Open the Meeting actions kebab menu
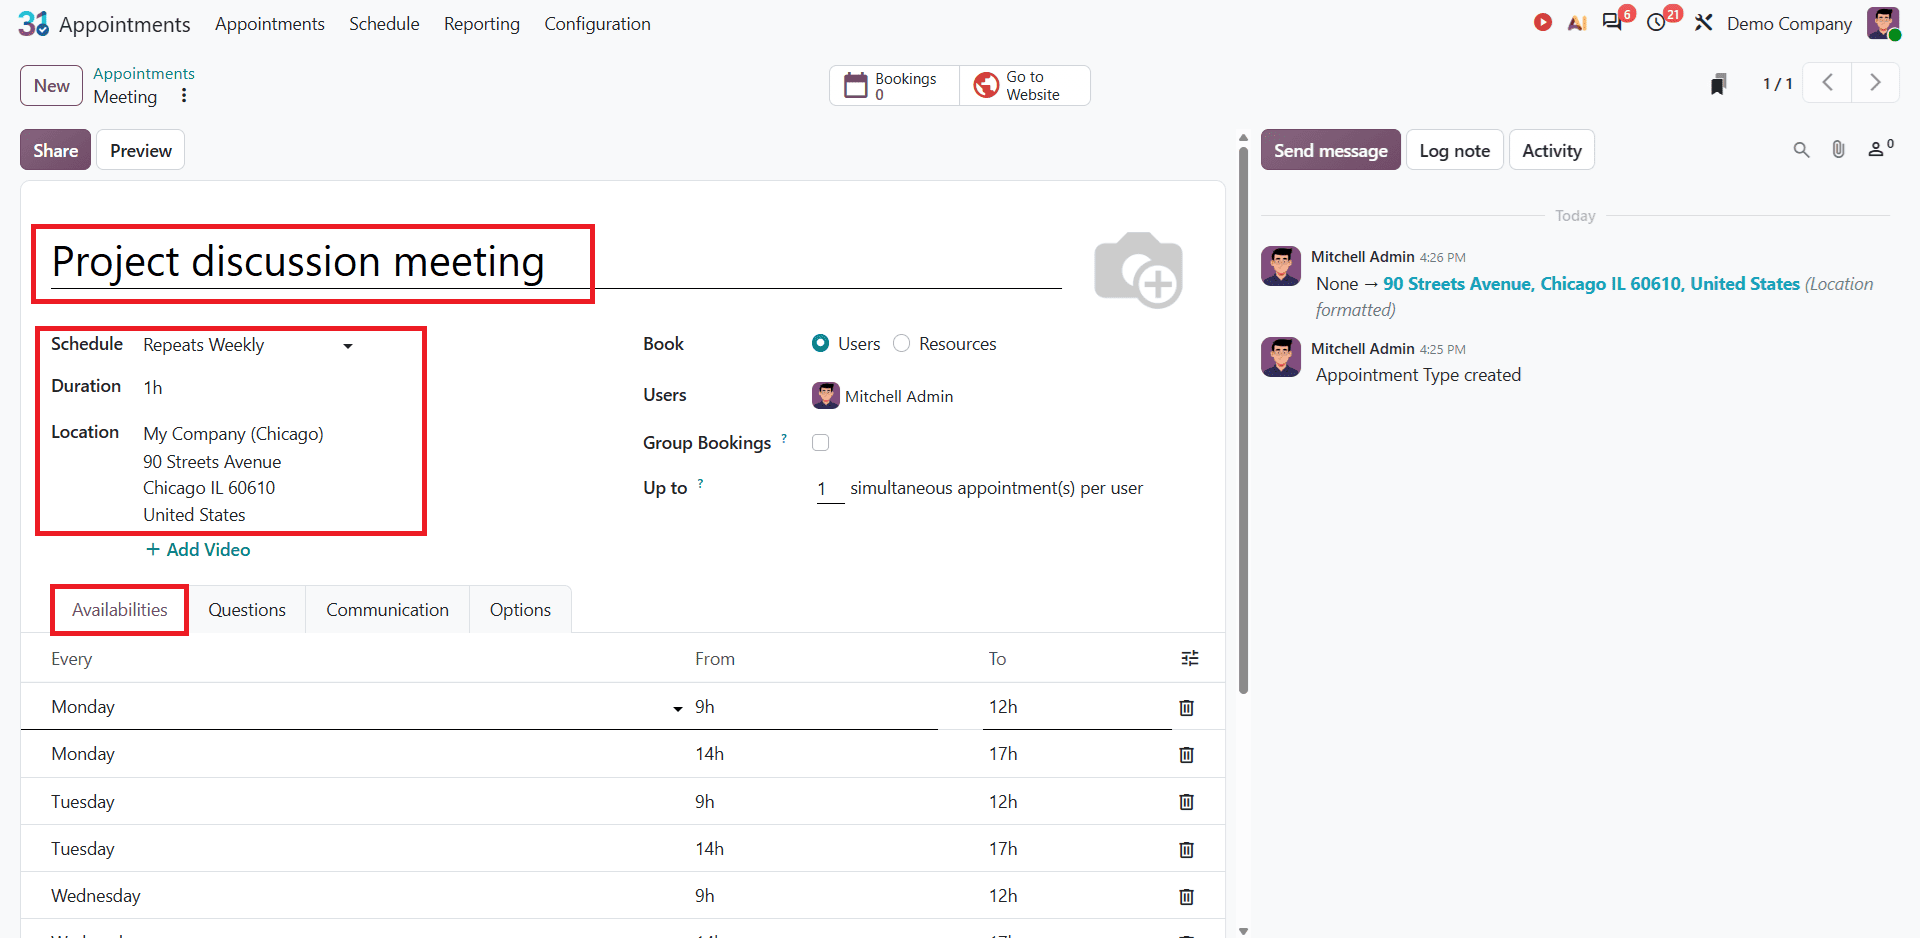 tap(184, 96)
